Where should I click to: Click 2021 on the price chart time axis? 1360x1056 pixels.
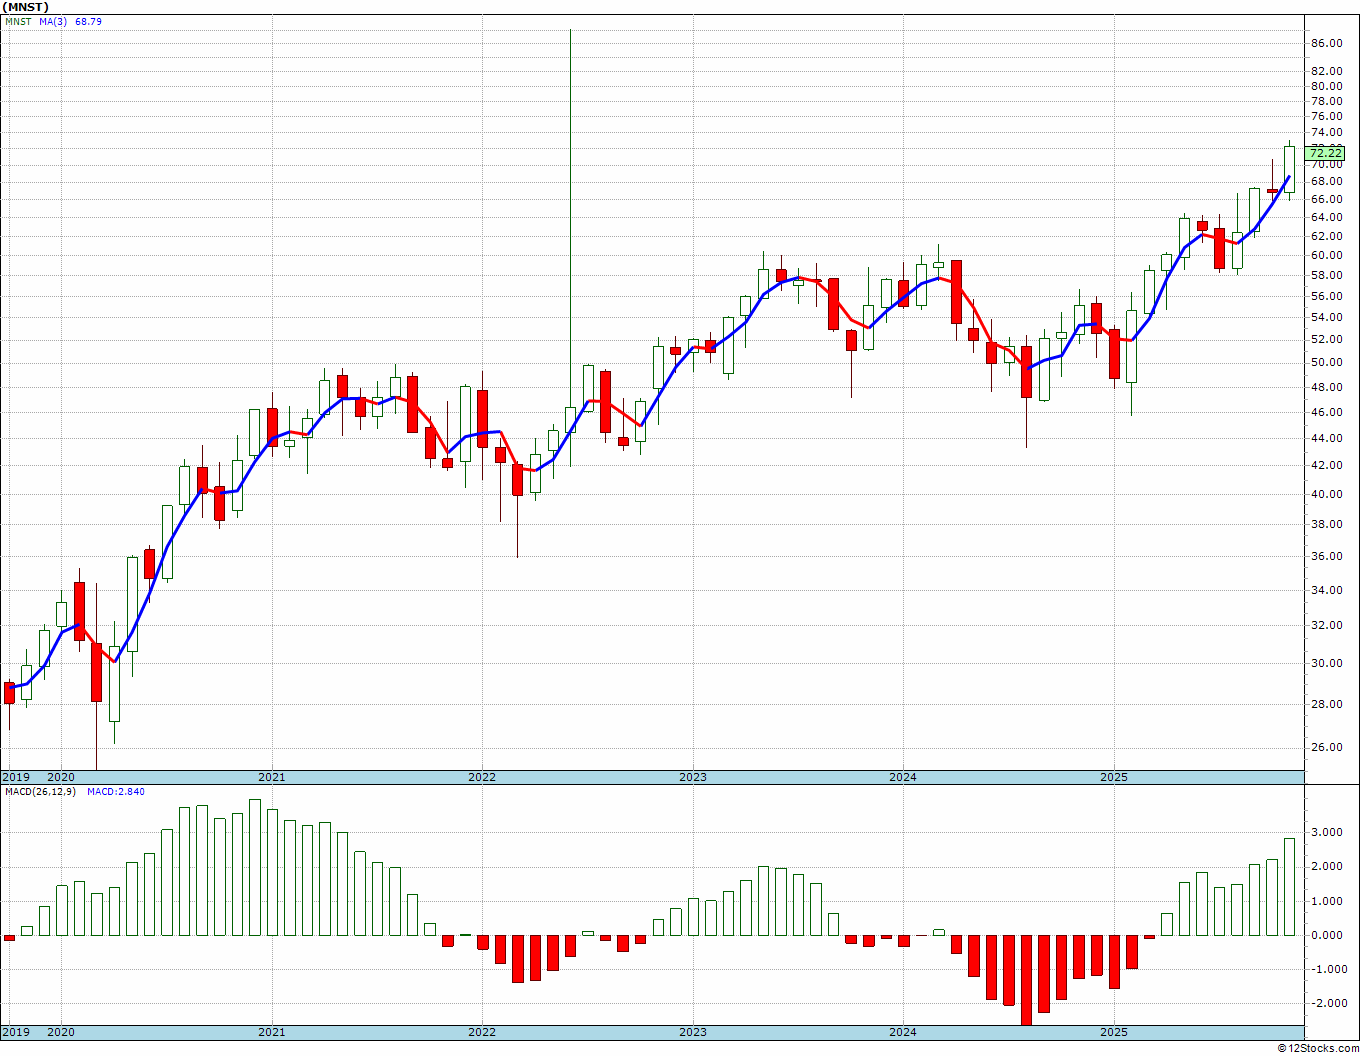click(x=272, y=777)
